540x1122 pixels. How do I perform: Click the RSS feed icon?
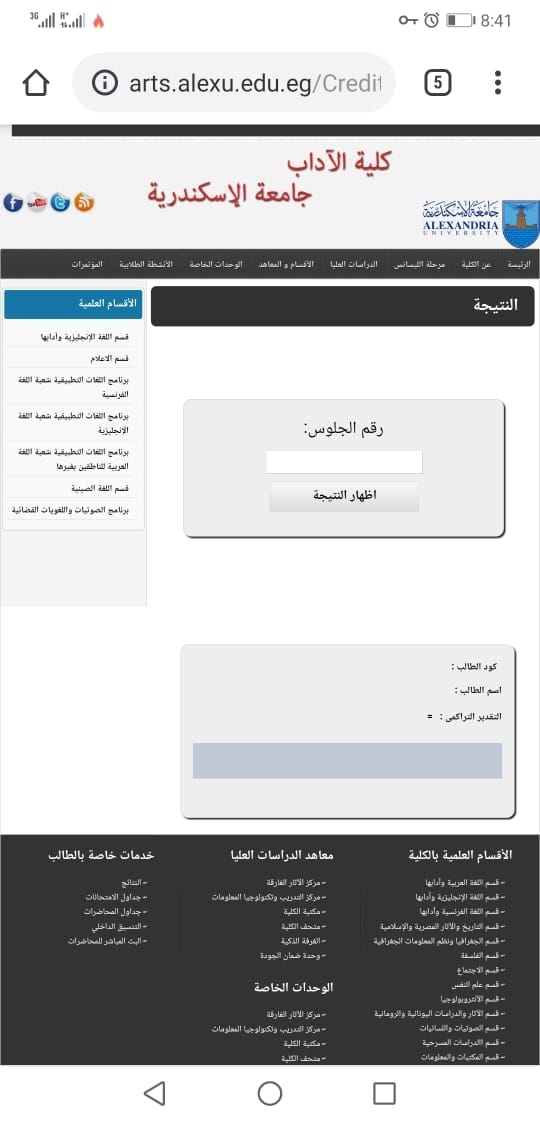click(x=84, y=203)
